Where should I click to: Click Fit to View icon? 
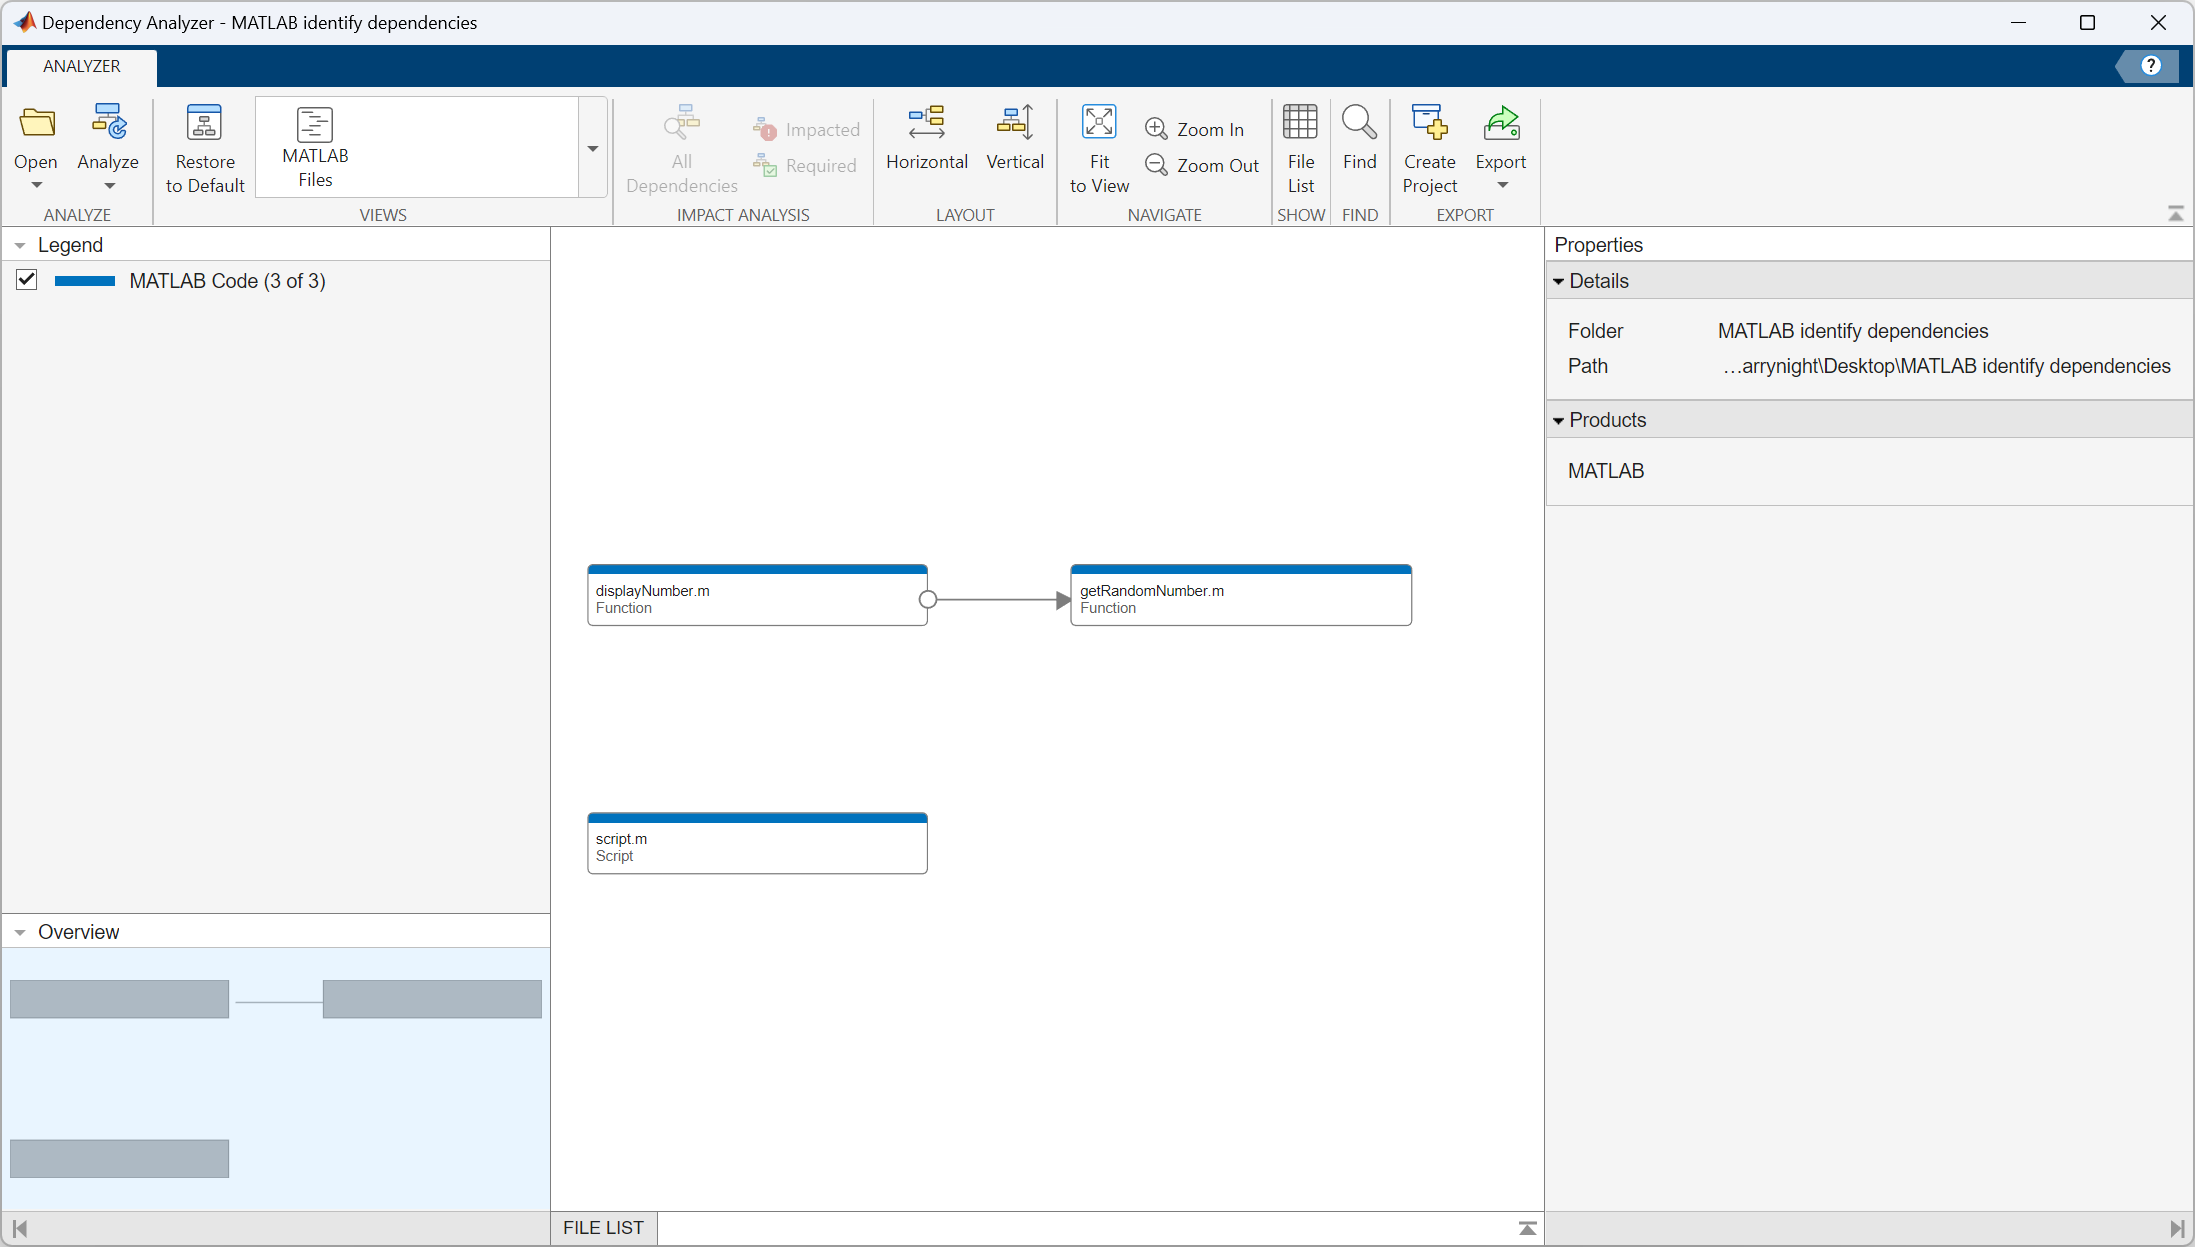tap(1099, 123)
